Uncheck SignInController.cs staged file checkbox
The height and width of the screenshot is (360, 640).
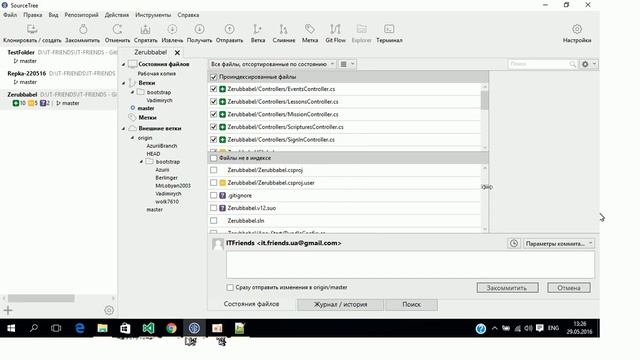(x=213, y=140)
